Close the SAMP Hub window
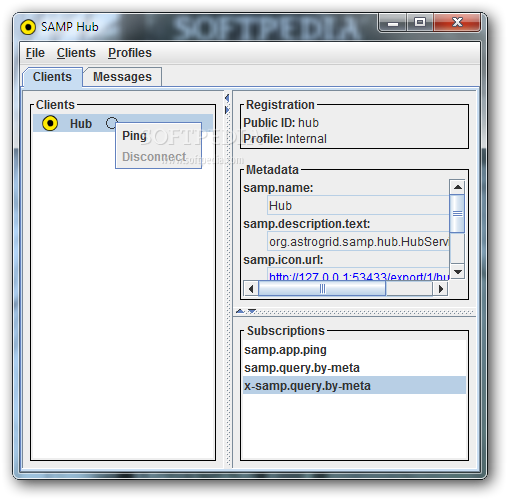The height and width of the screenshot is (500, 508). [457, 23]
